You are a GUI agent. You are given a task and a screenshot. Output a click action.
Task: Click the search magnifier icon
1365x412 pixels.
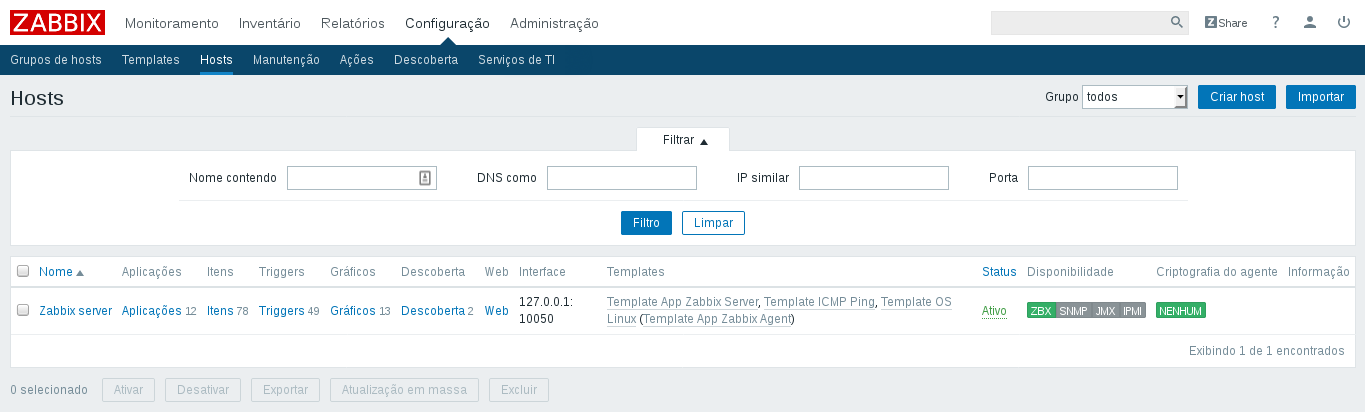[1176, 23]
